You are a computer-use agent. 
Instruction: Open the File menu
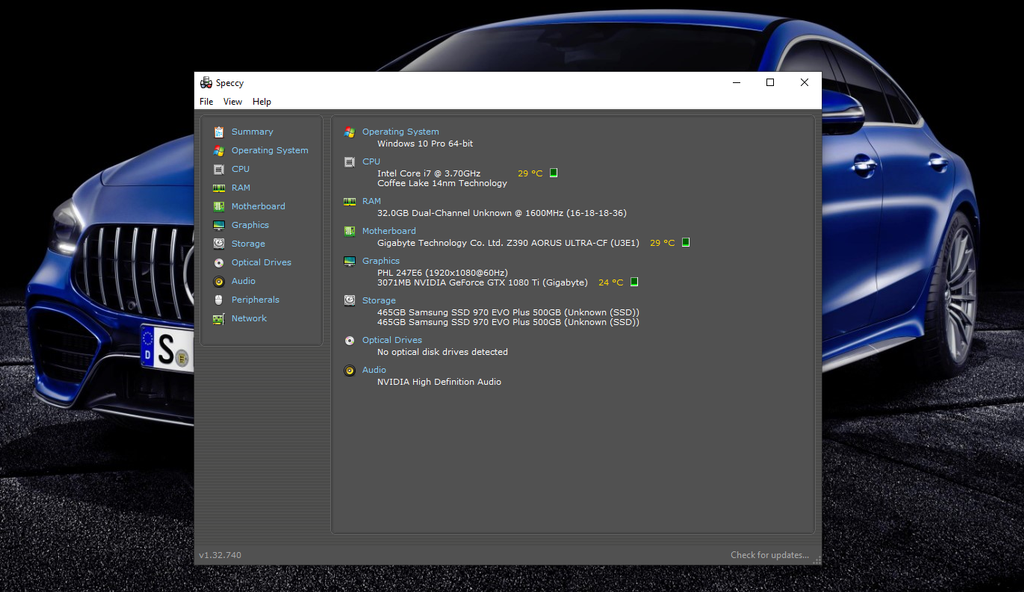click(x=206, y=102)
